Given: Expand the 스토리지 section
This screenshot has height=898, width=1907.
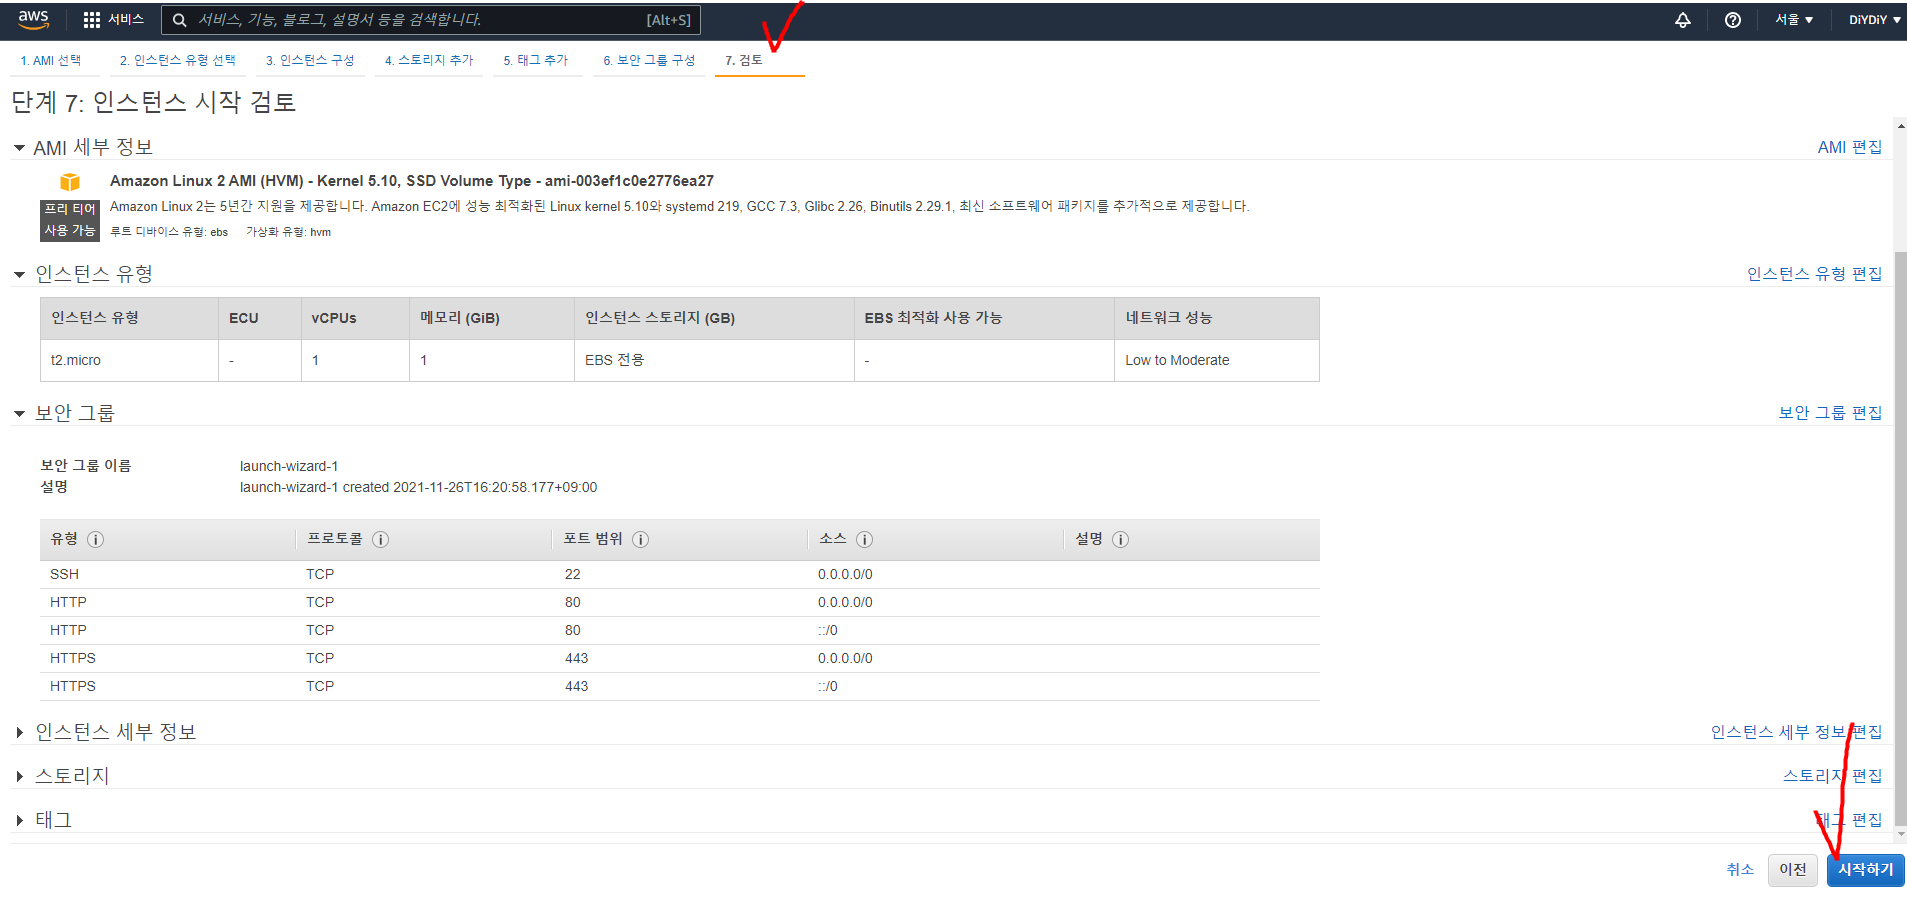Looking at the screenshot, I should (19, 776).
